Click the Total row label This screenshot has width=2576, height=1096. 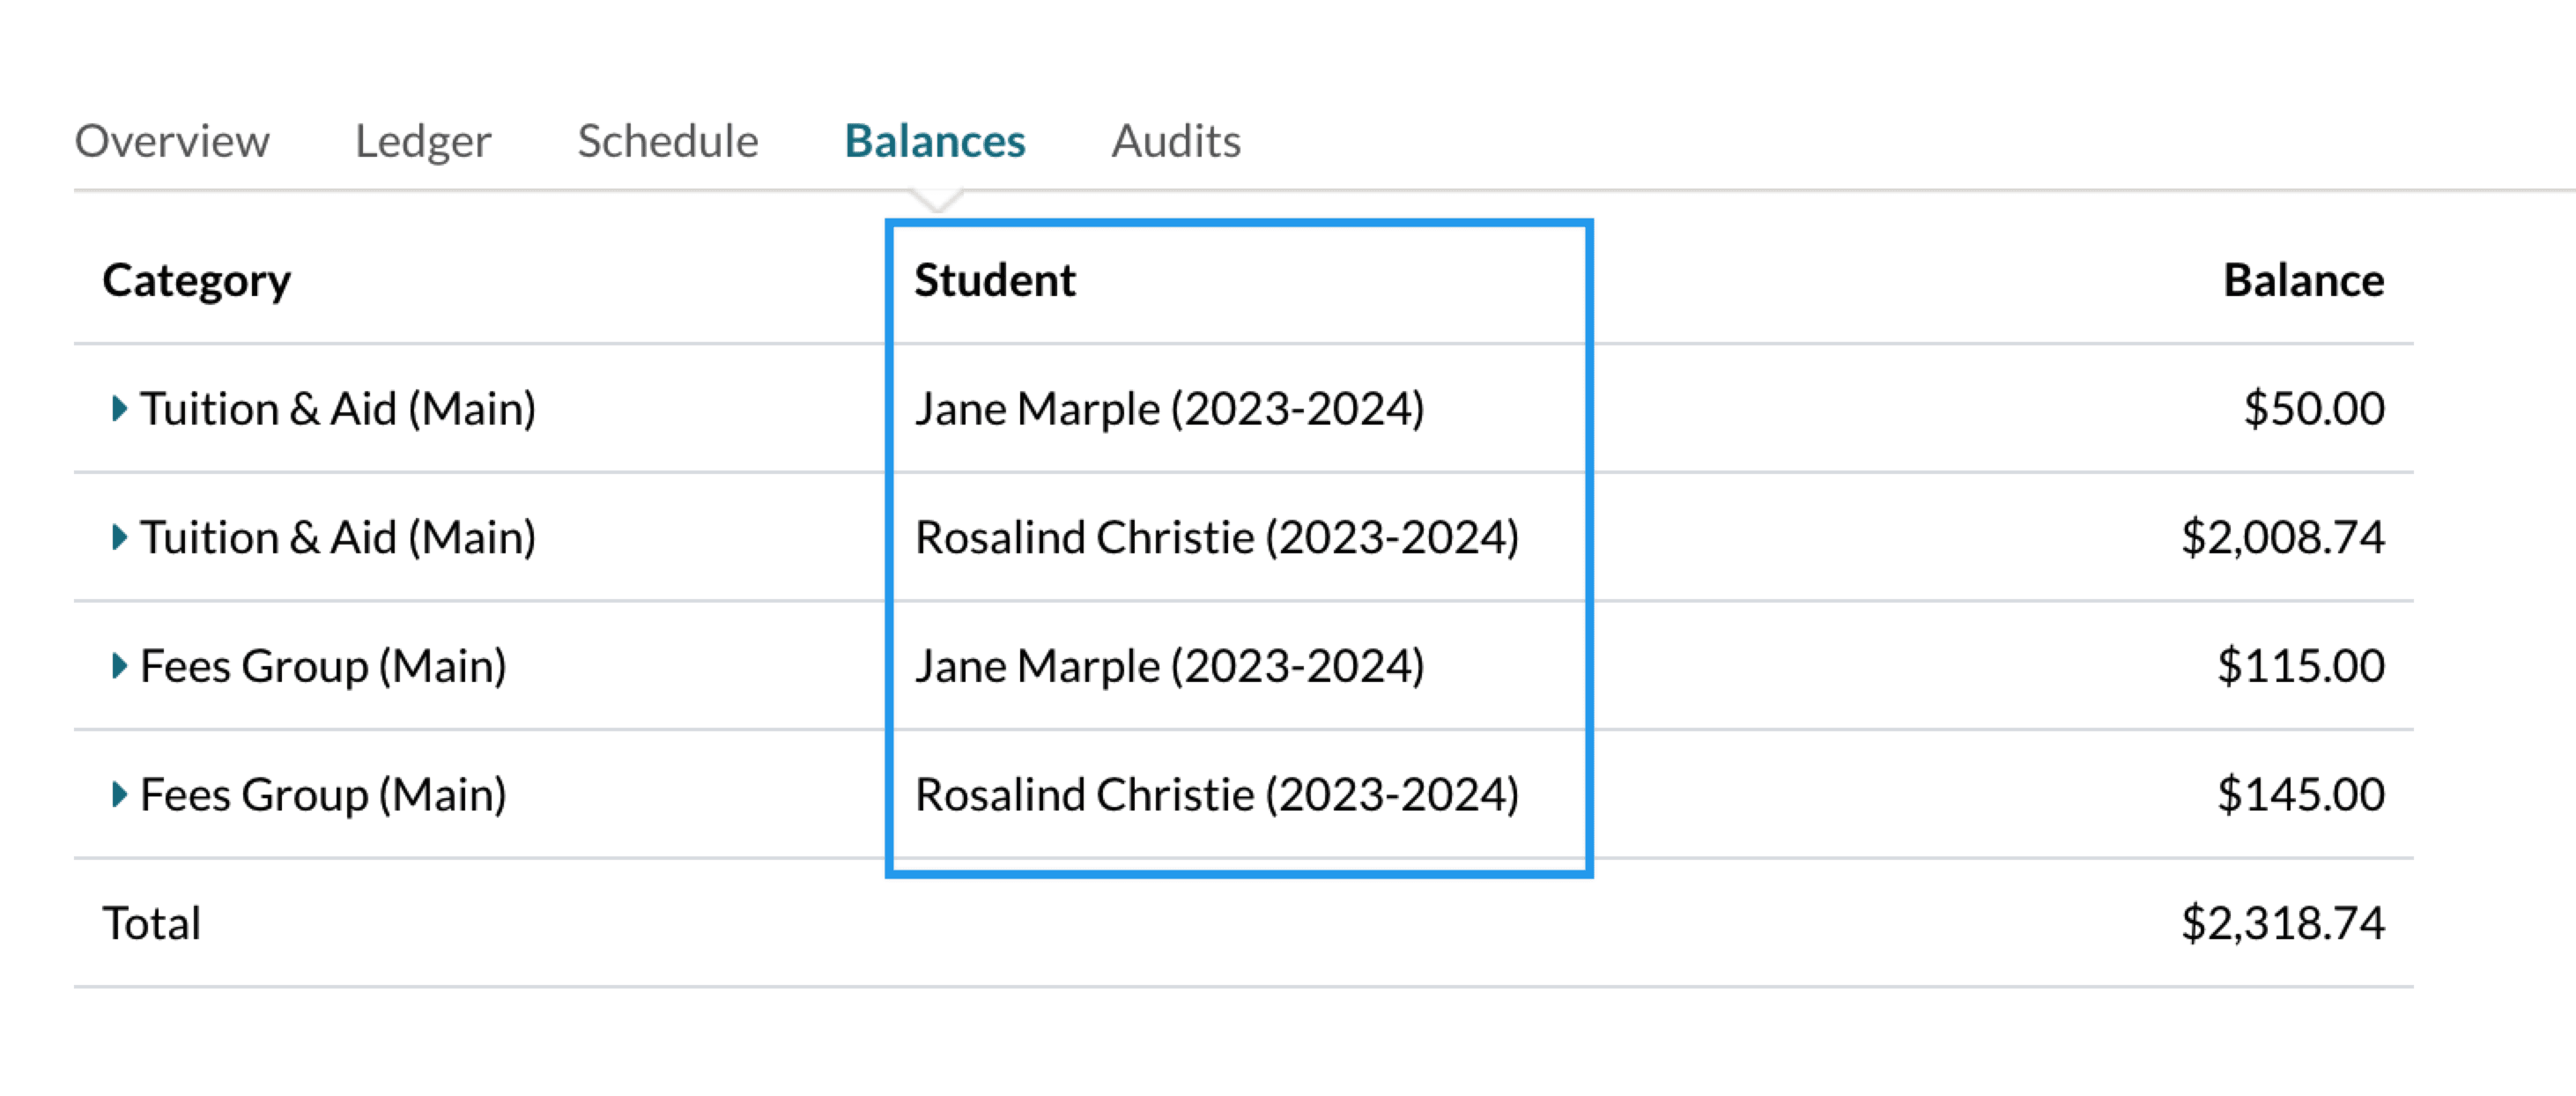151,923
